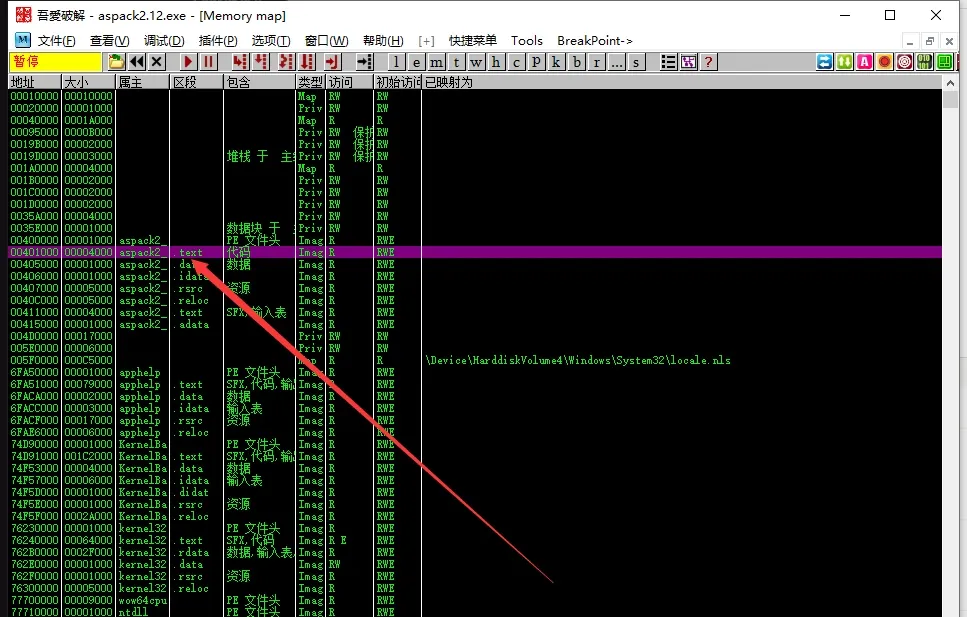Click the red question mark help icon
Image resolution: width=967 pixels, height=617 pixels.
pyautogui.click(x=709, y=62)
